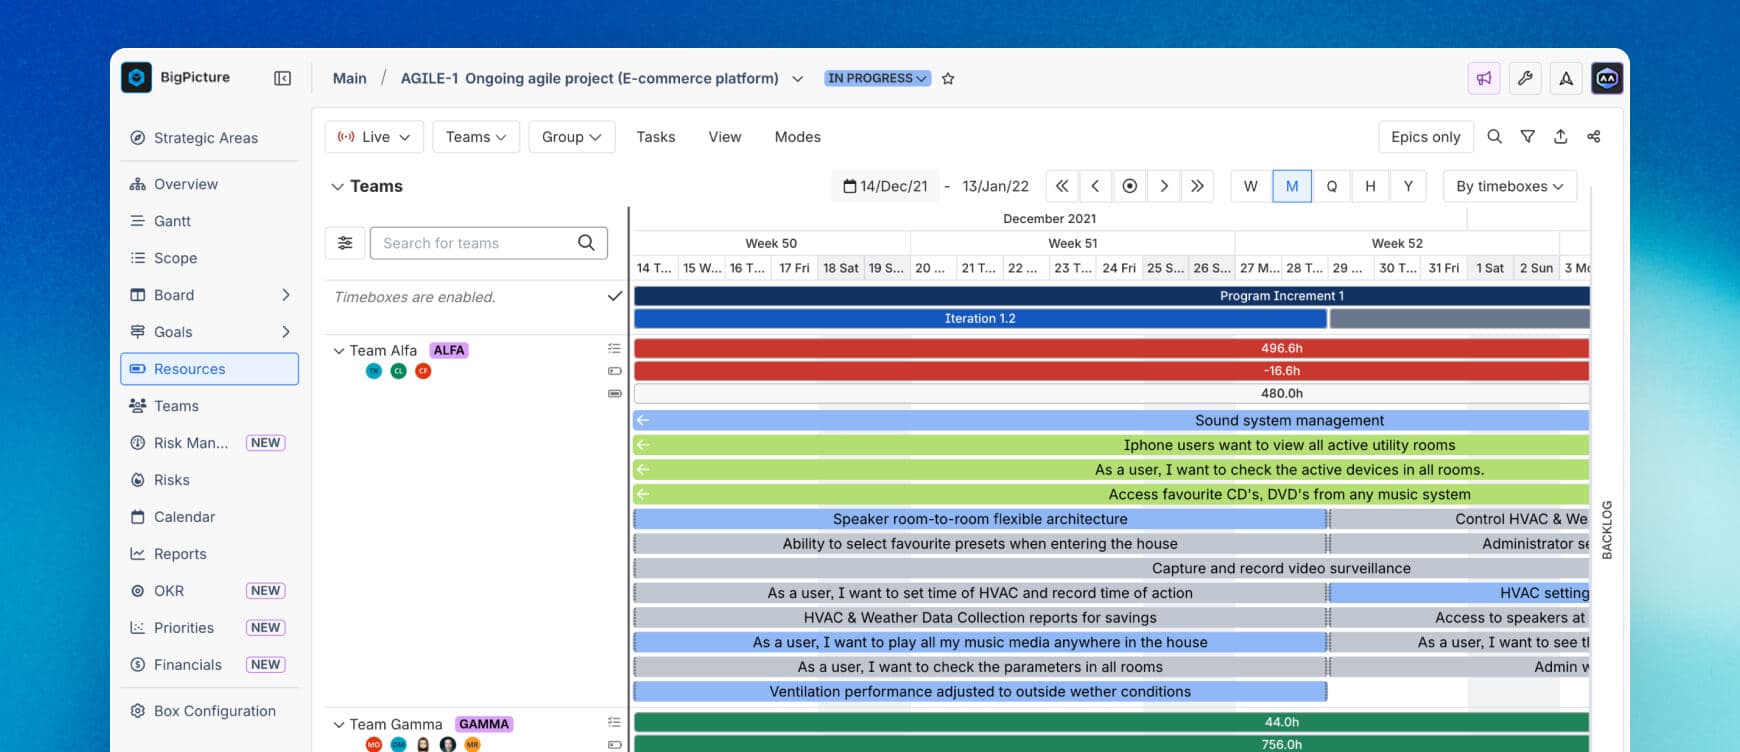Expand Goals submenu arrow

[286, 332]
